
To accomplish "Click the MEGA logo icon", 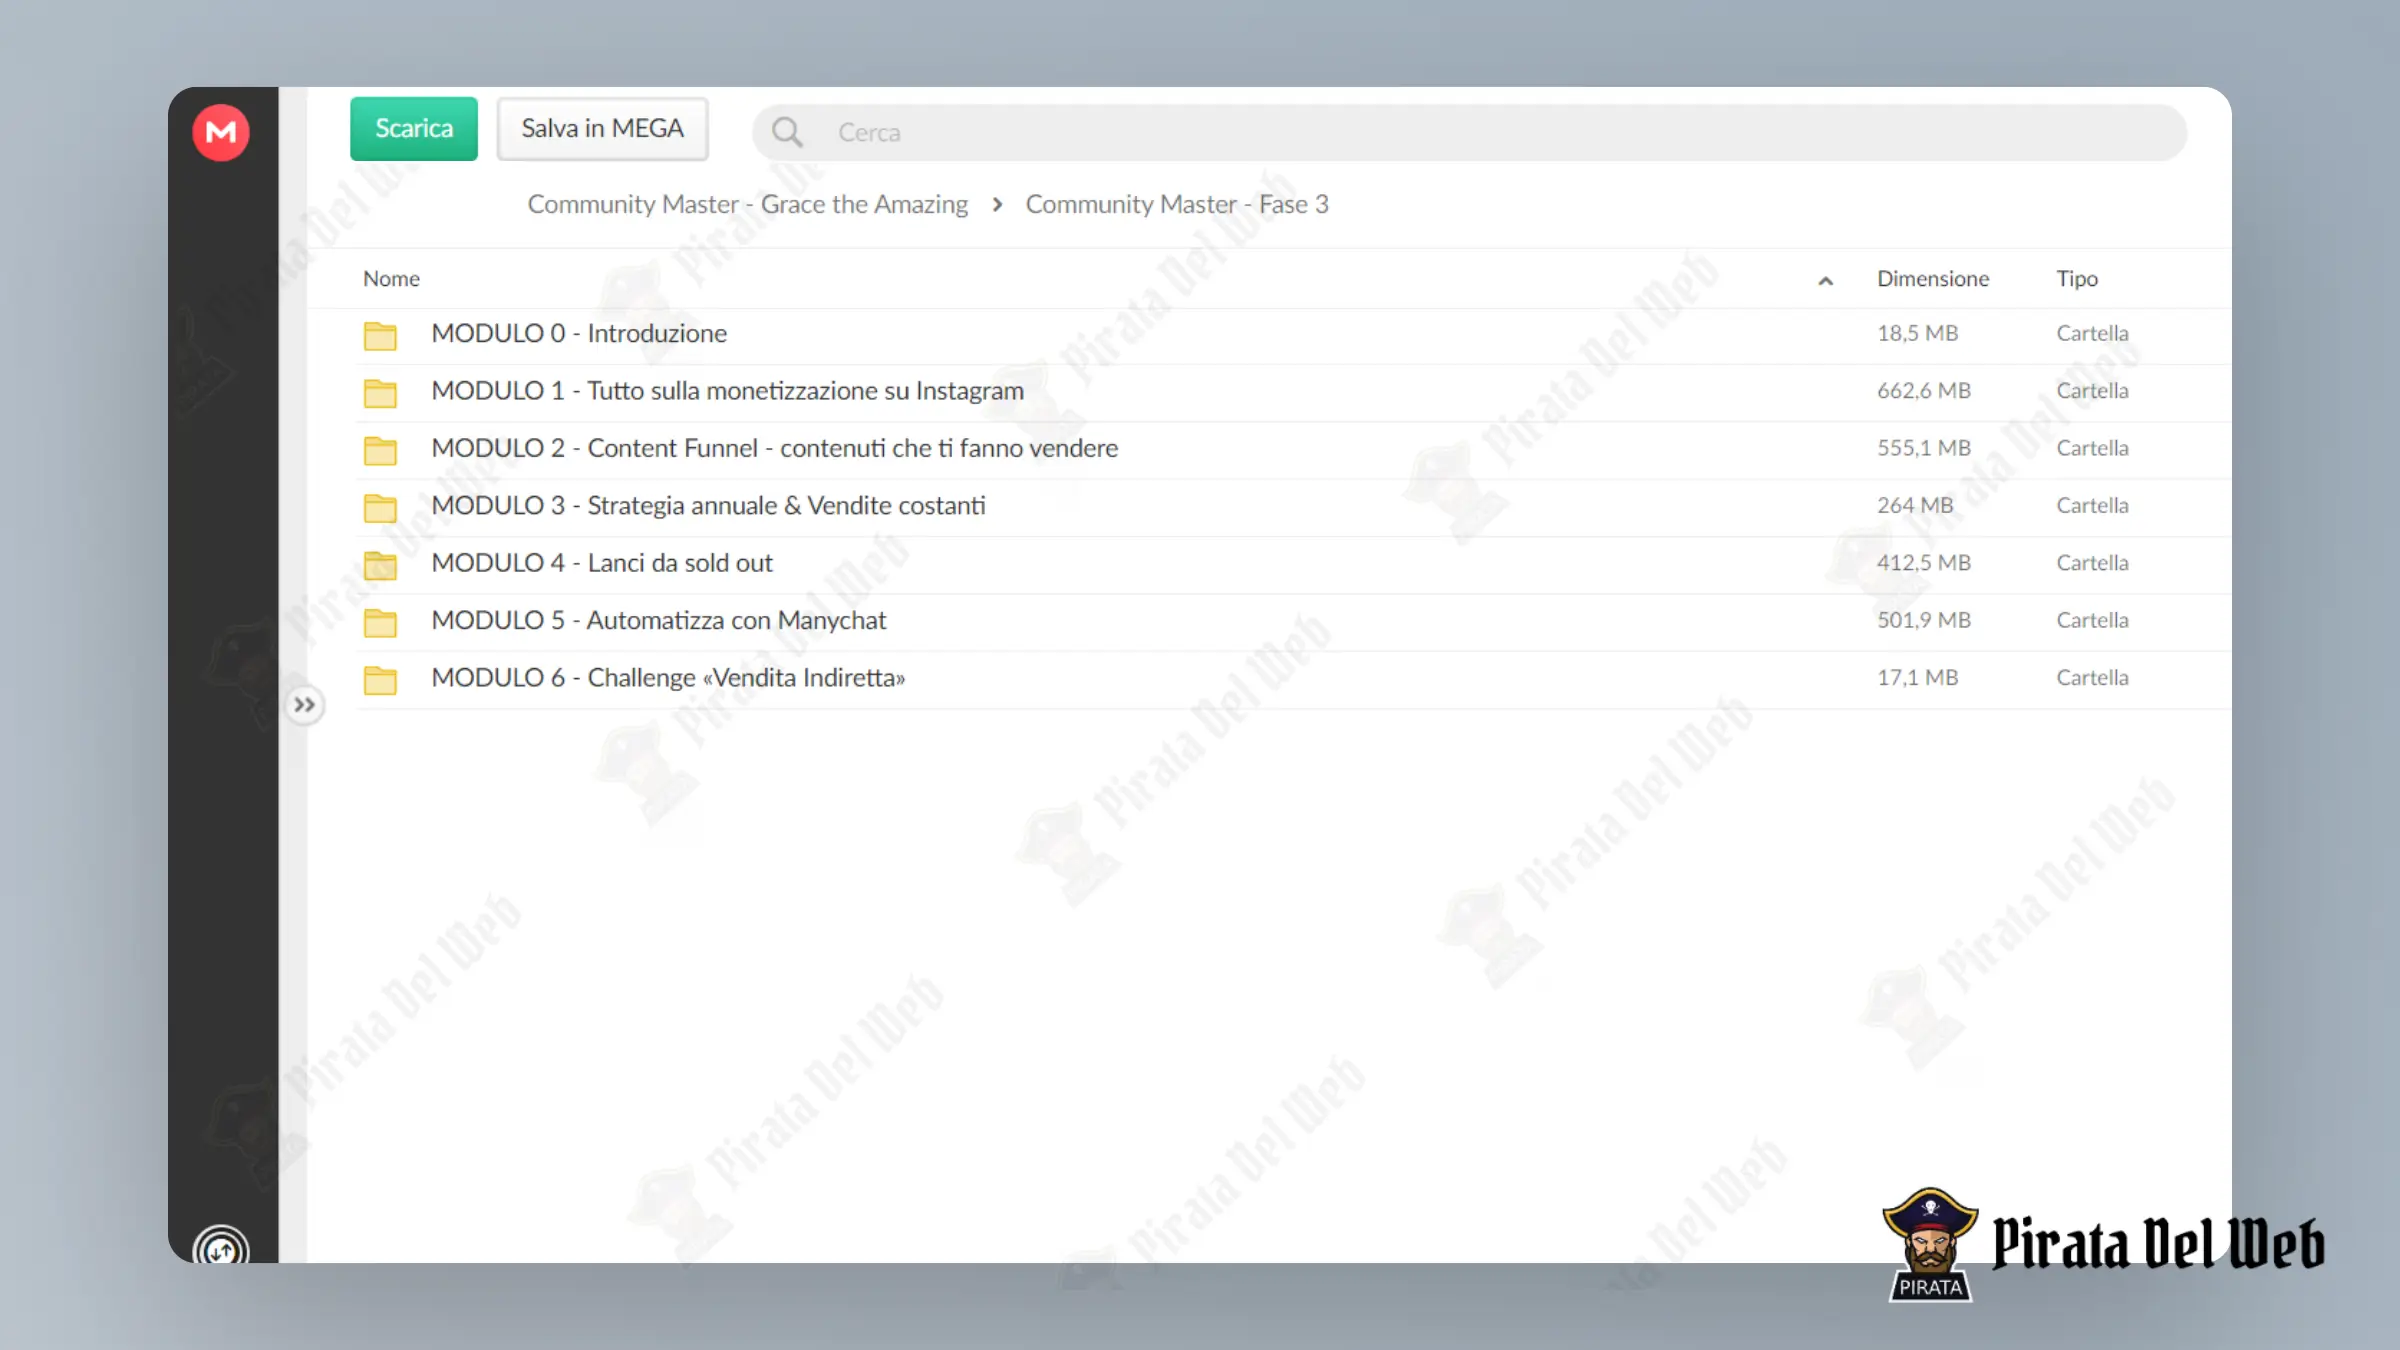I will point(221,132).
